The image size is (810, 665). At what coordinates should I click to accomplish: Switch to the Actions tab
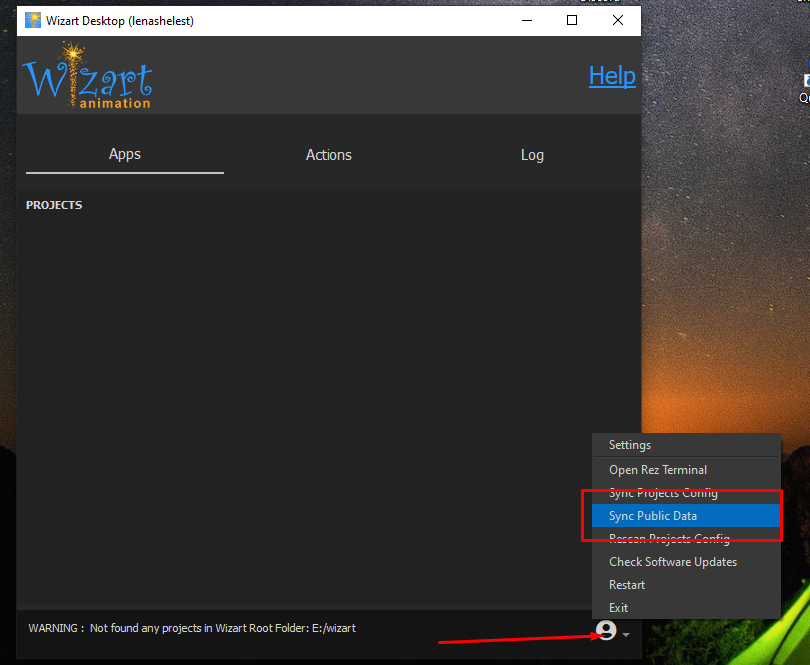click(329, 155)
